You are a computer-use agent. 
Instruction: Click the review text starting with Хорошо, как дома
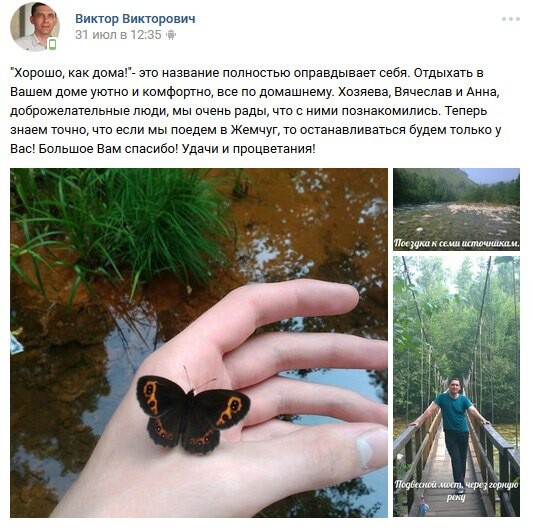[255, 111]
